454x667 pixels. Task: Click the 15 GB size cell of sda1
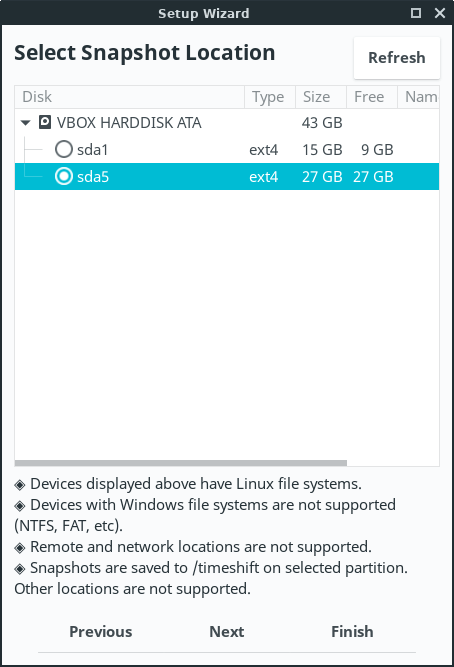coord(322,150)
